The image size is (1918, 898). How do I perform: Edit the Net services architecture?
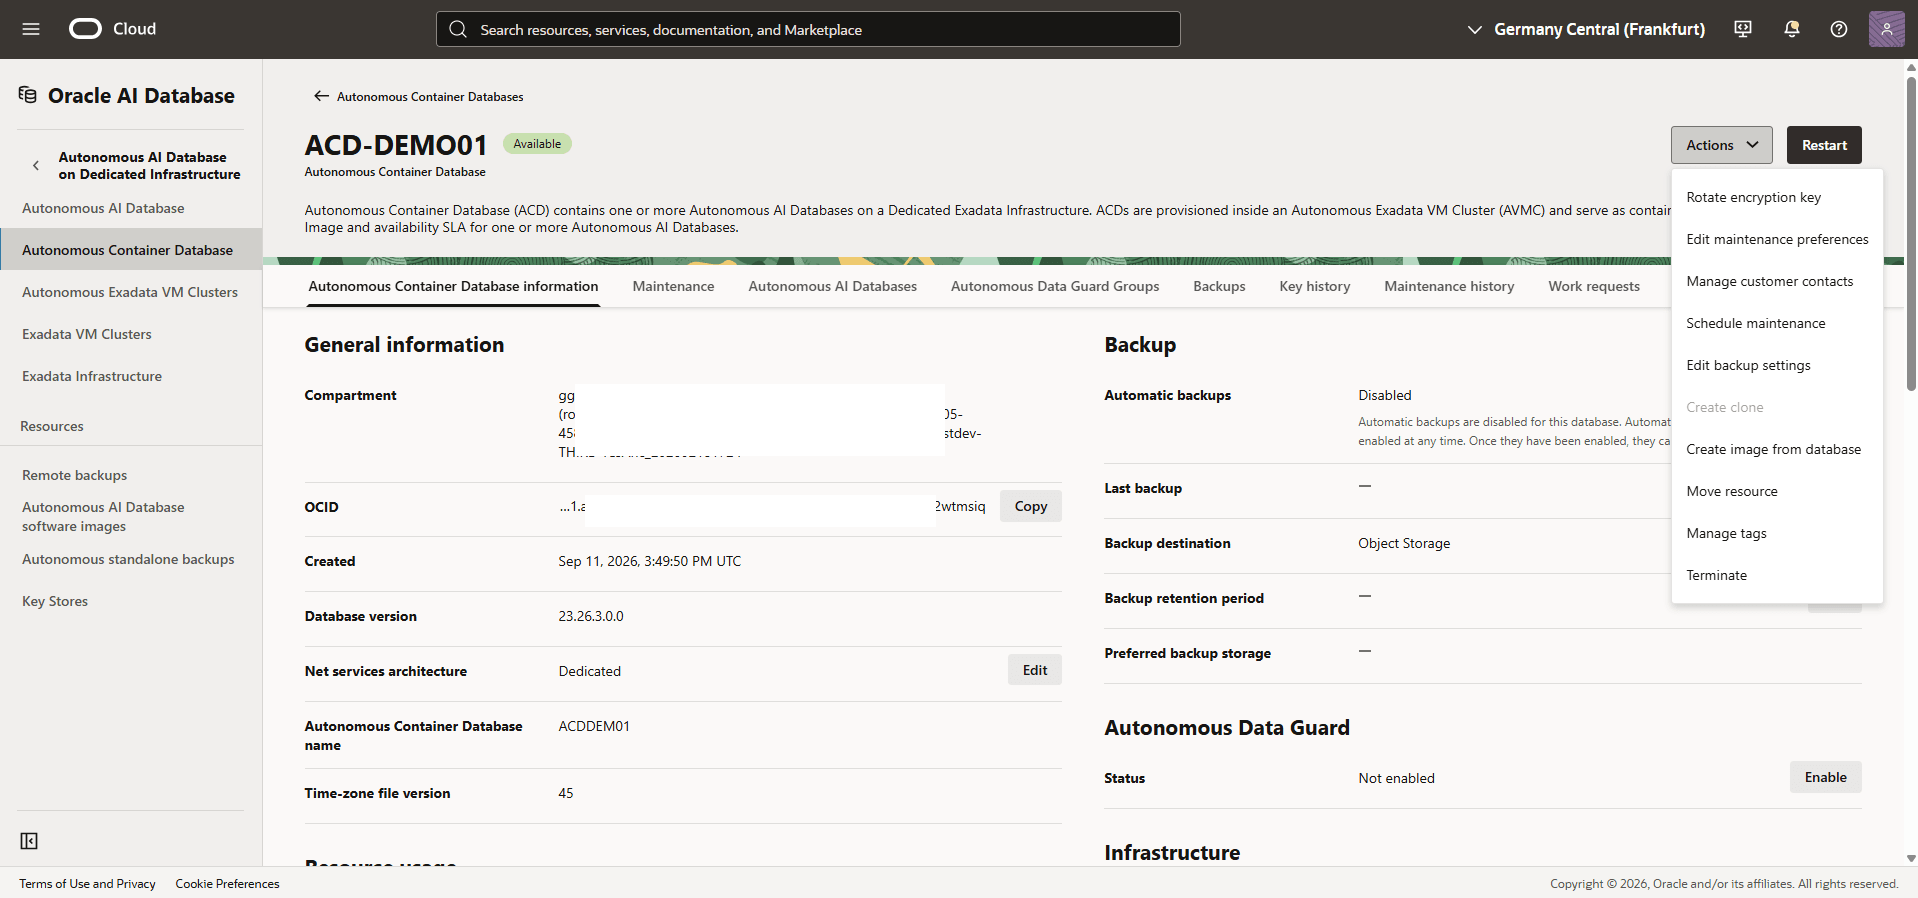(x=1034, y=670)
